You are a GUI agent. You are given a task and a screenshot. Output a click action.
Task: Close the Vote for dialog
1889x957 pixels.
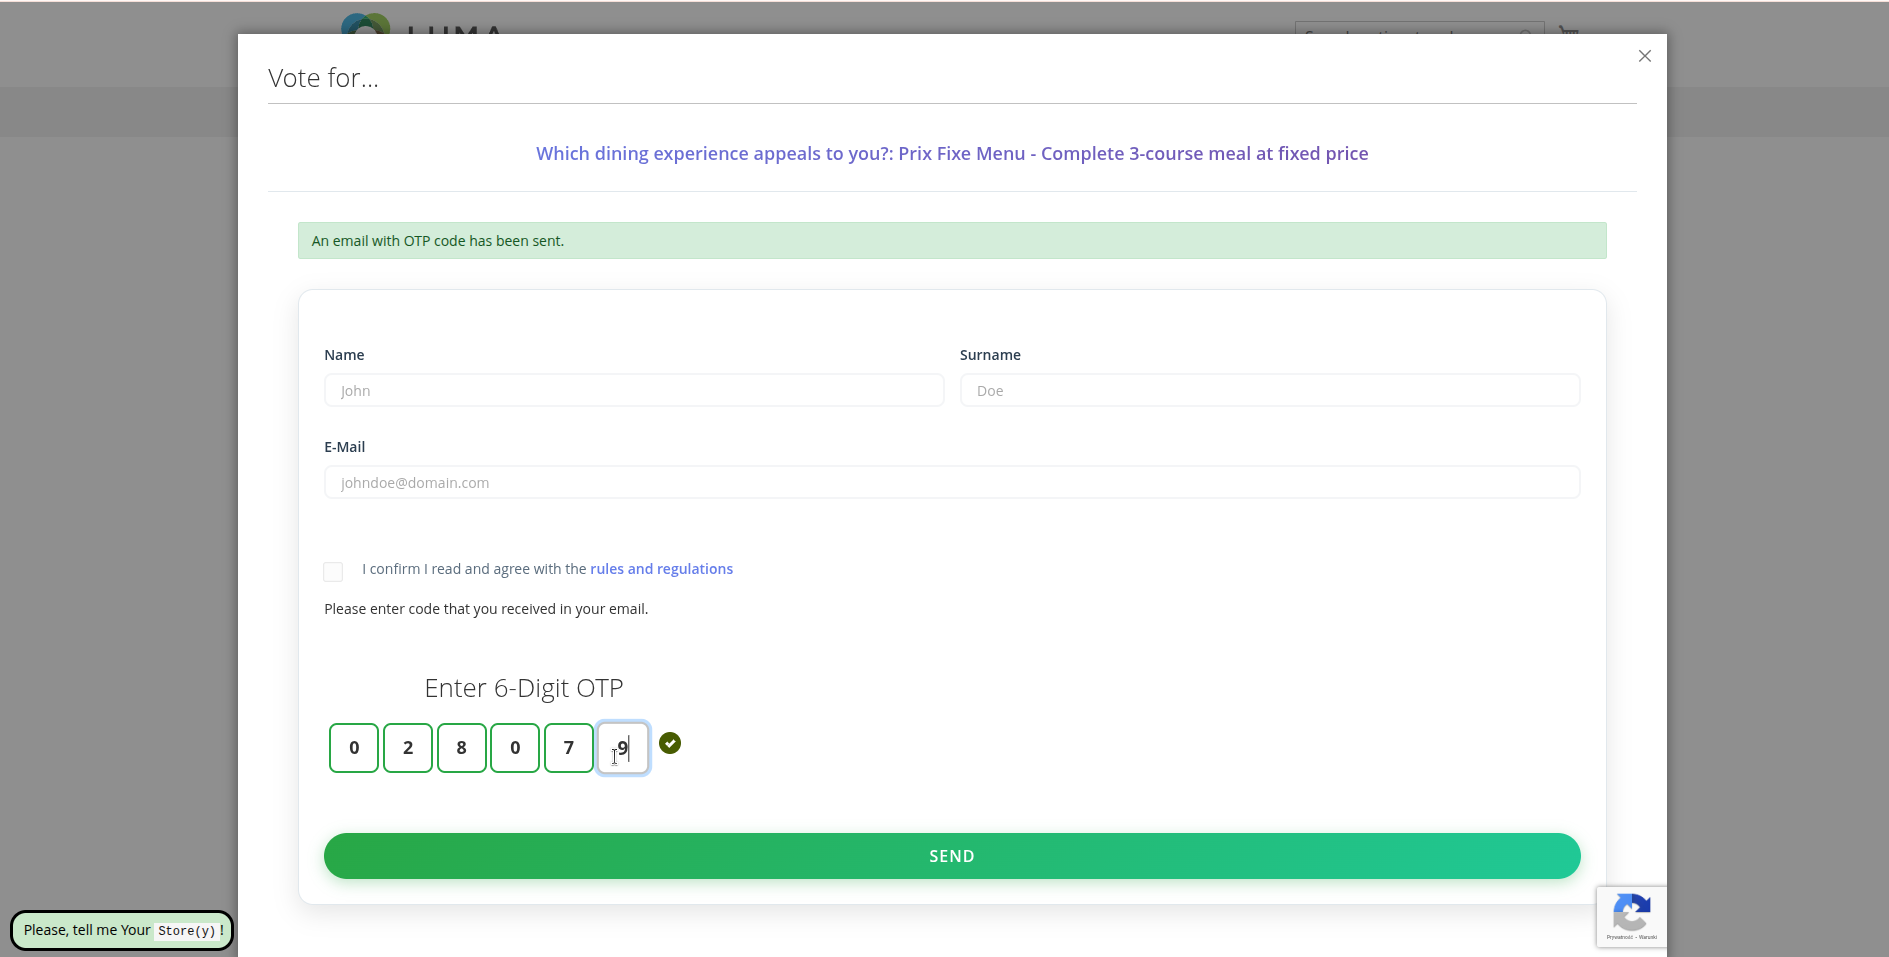click(1644, 56)
